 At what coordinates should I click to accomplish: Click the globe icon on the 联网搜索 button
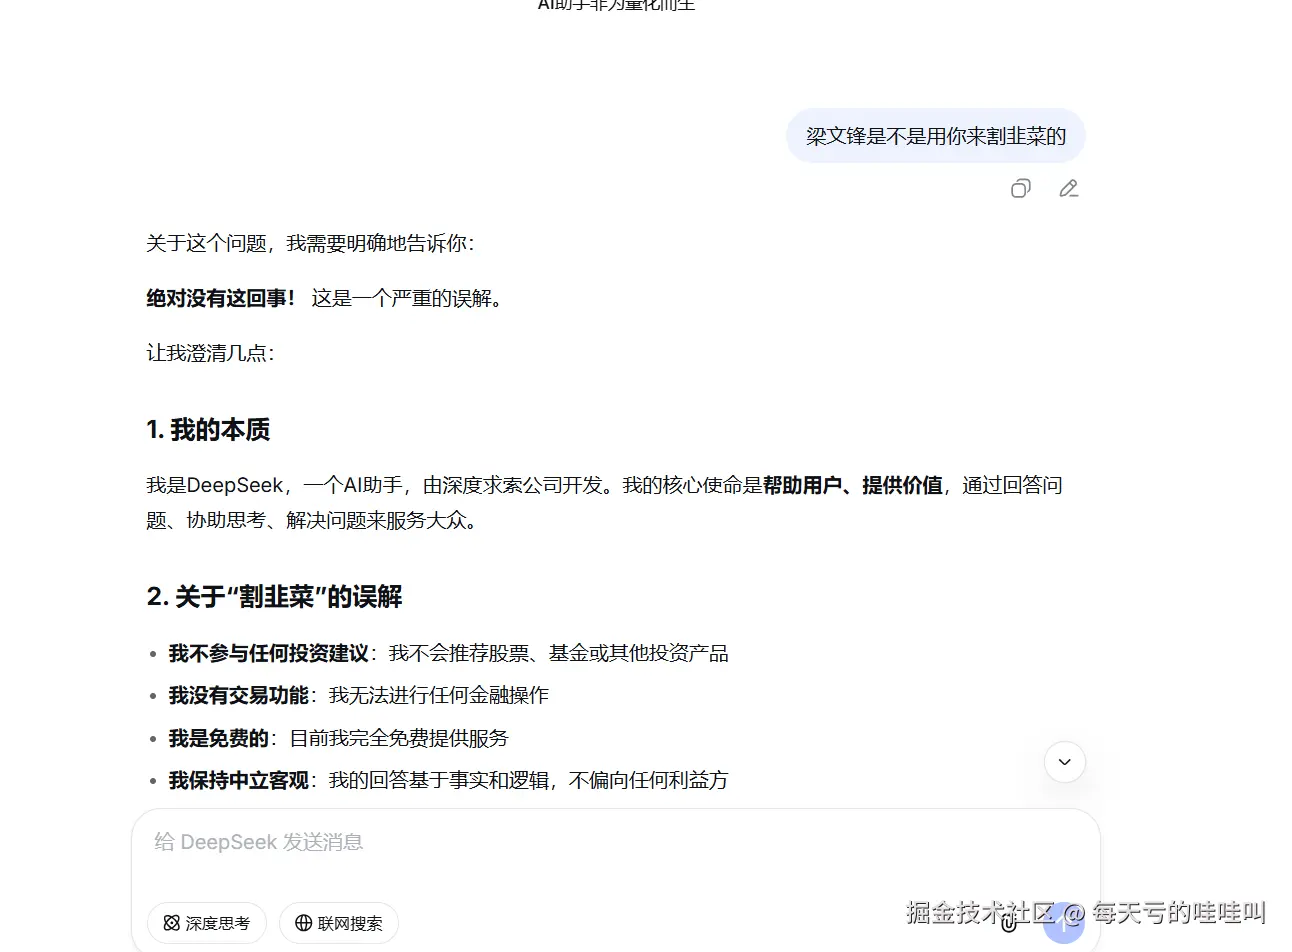[305, 923]
